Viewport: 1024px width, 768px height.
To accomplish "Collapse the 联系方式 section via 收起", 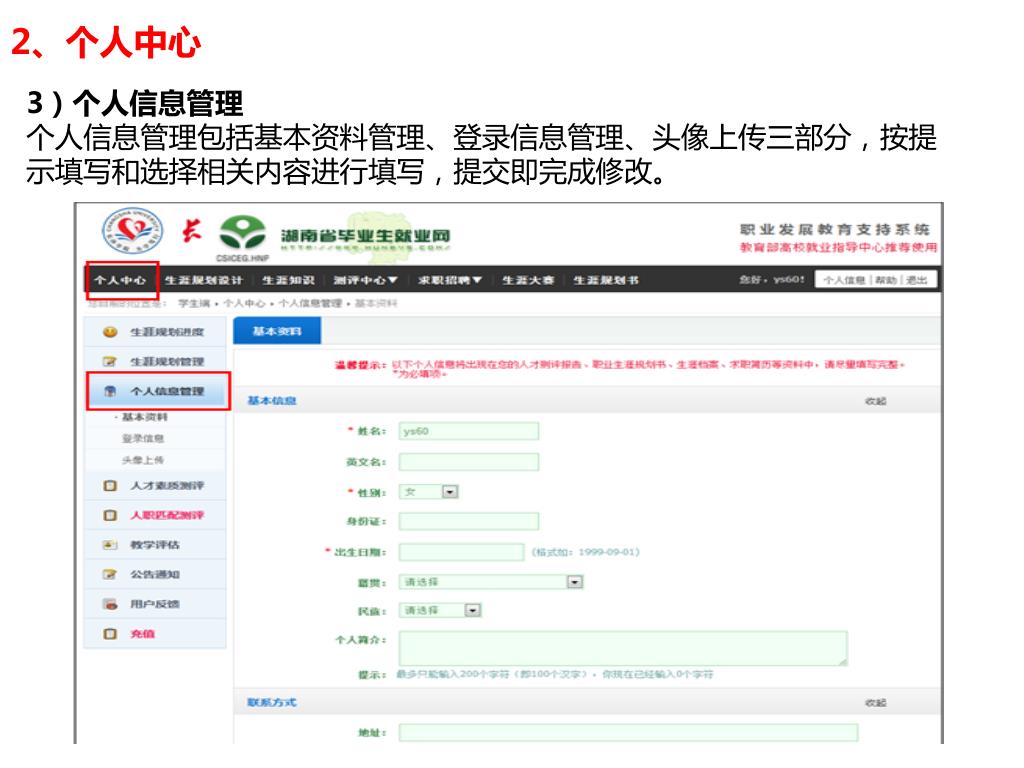I will click(x=876, y=703).
